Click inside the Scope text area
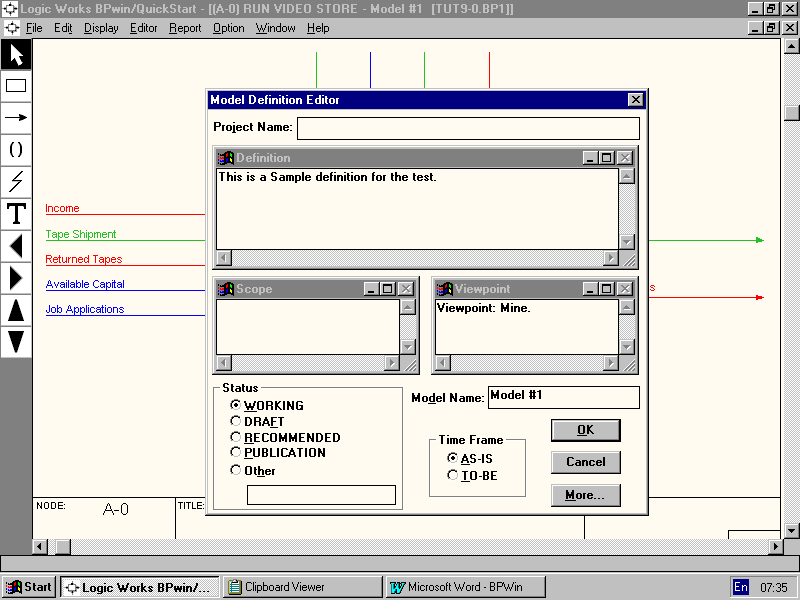 308,327
